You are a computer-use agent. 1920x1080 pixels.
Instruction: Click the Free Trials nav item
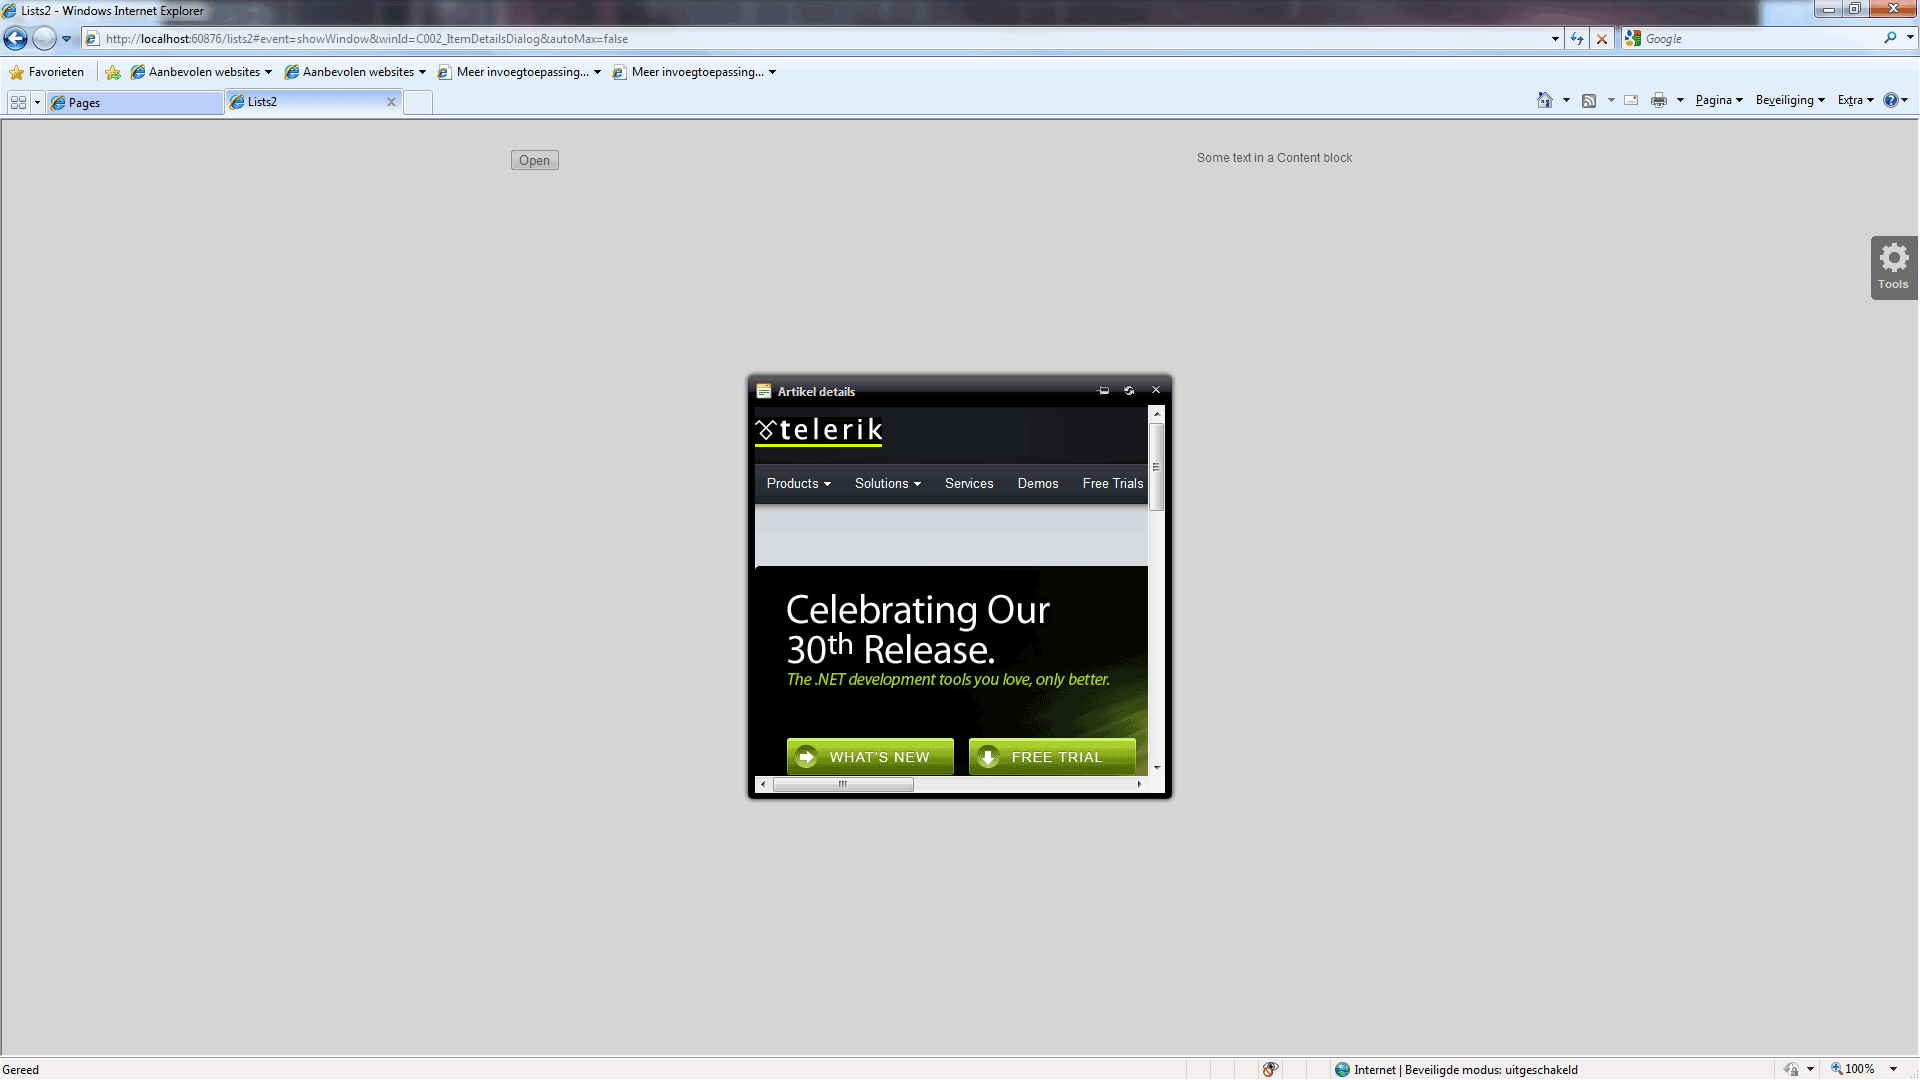click(1113, 484)
